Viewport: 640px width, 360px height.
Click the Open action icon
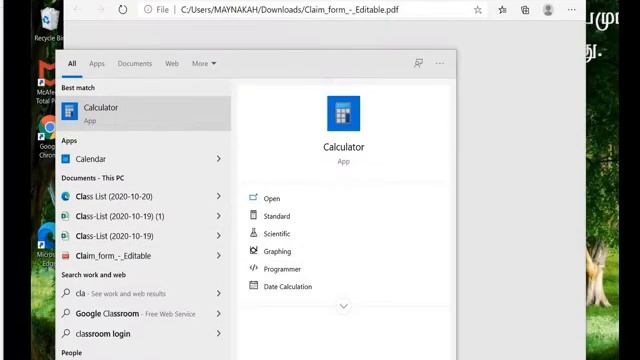point(253,198)
